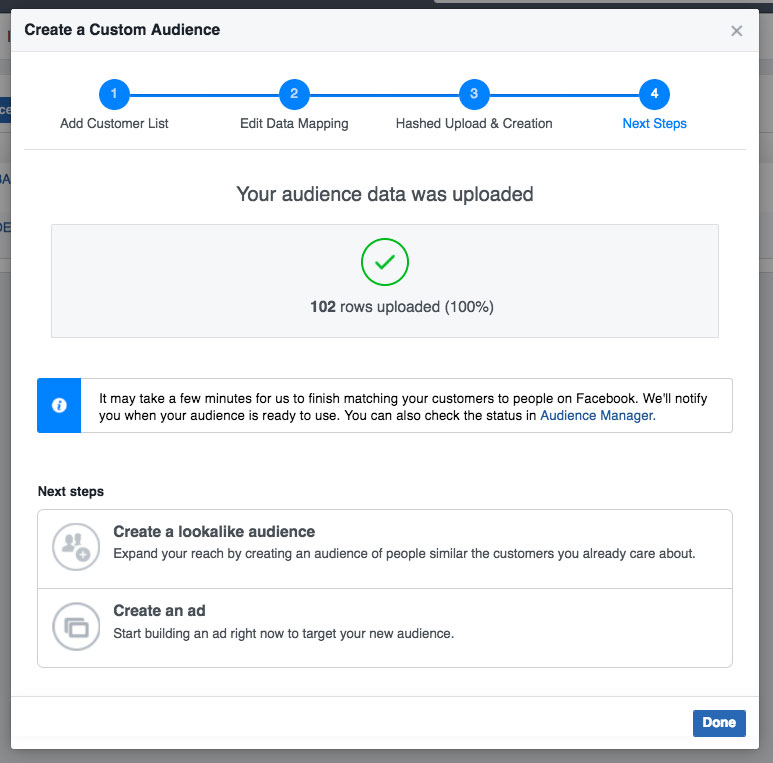The width and height of the screenshot is (773, 763).
Task: Select the Edit Data Mapping step label
Action: [x=294, y=123]
